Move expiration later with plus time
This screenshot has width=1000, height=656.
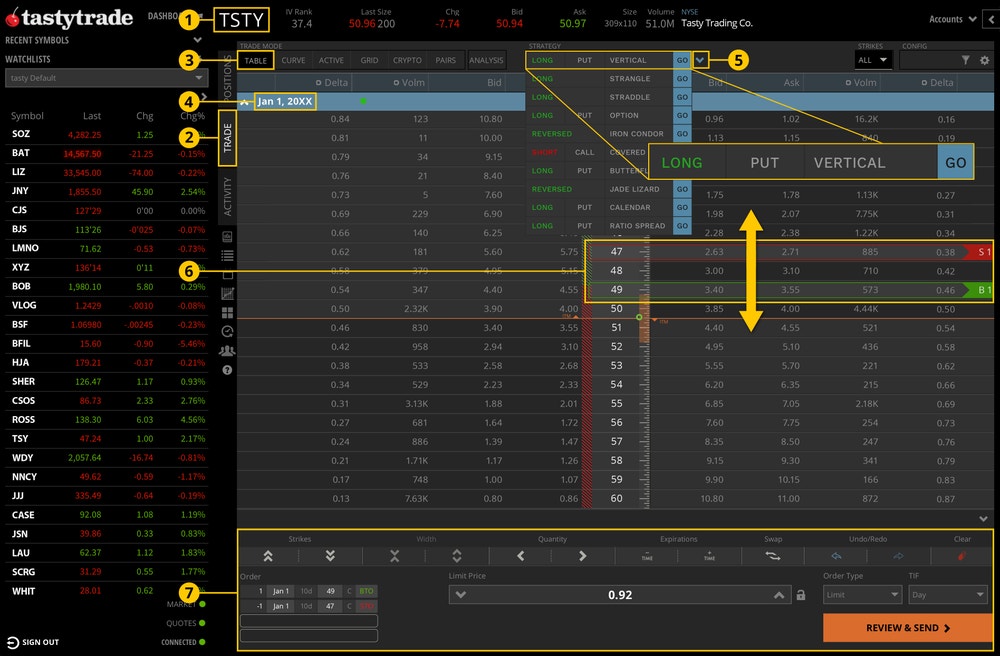(709, 556)
